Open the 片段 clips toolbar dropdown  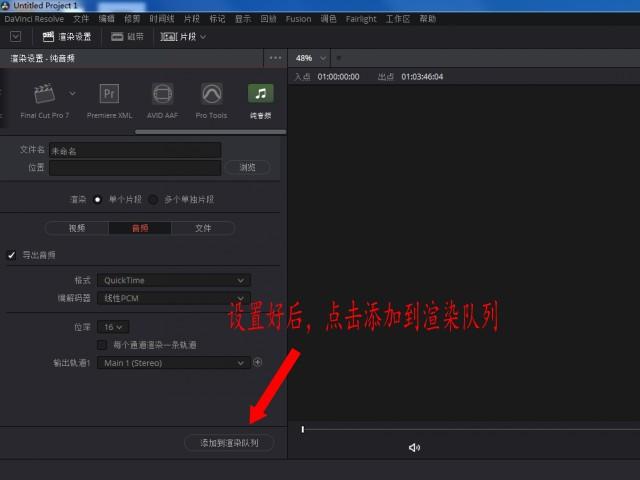coord(183,37)
